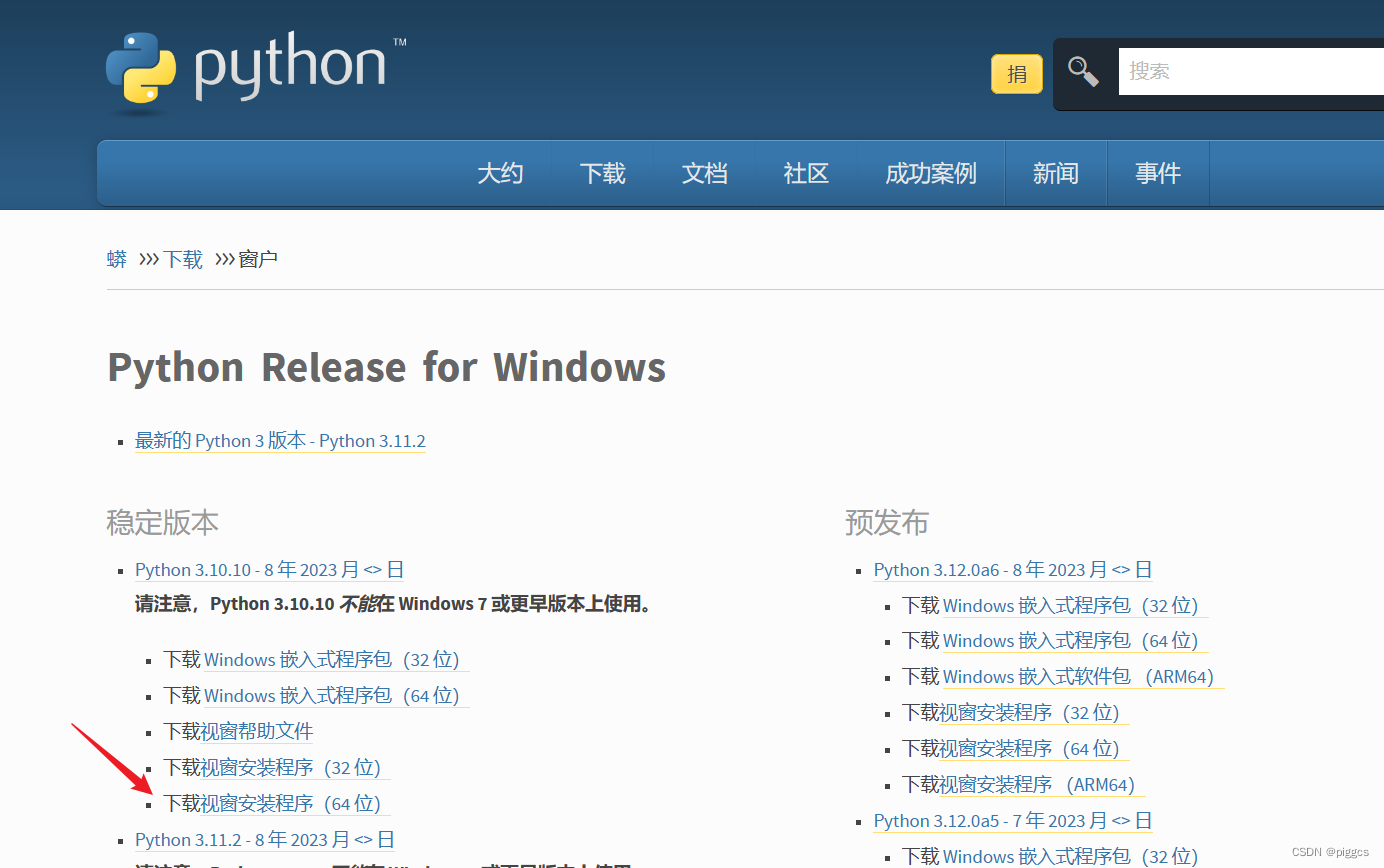The image size is (1384, 868).
Task: Download the 视窗帮助文件 help file
Action: (257, 732)
